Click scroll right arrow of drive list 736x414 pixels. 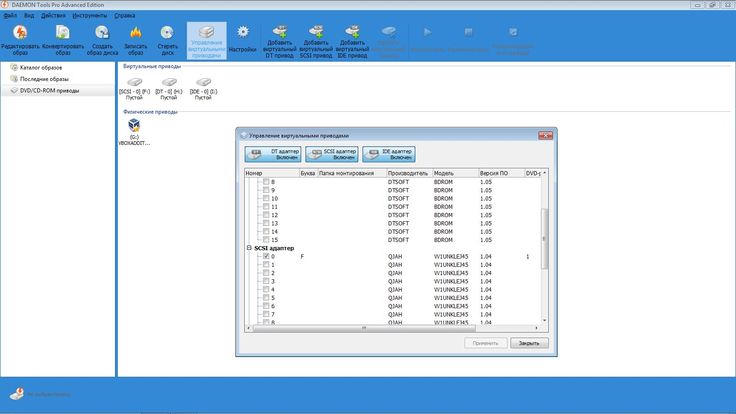click(x=537, y=328)
